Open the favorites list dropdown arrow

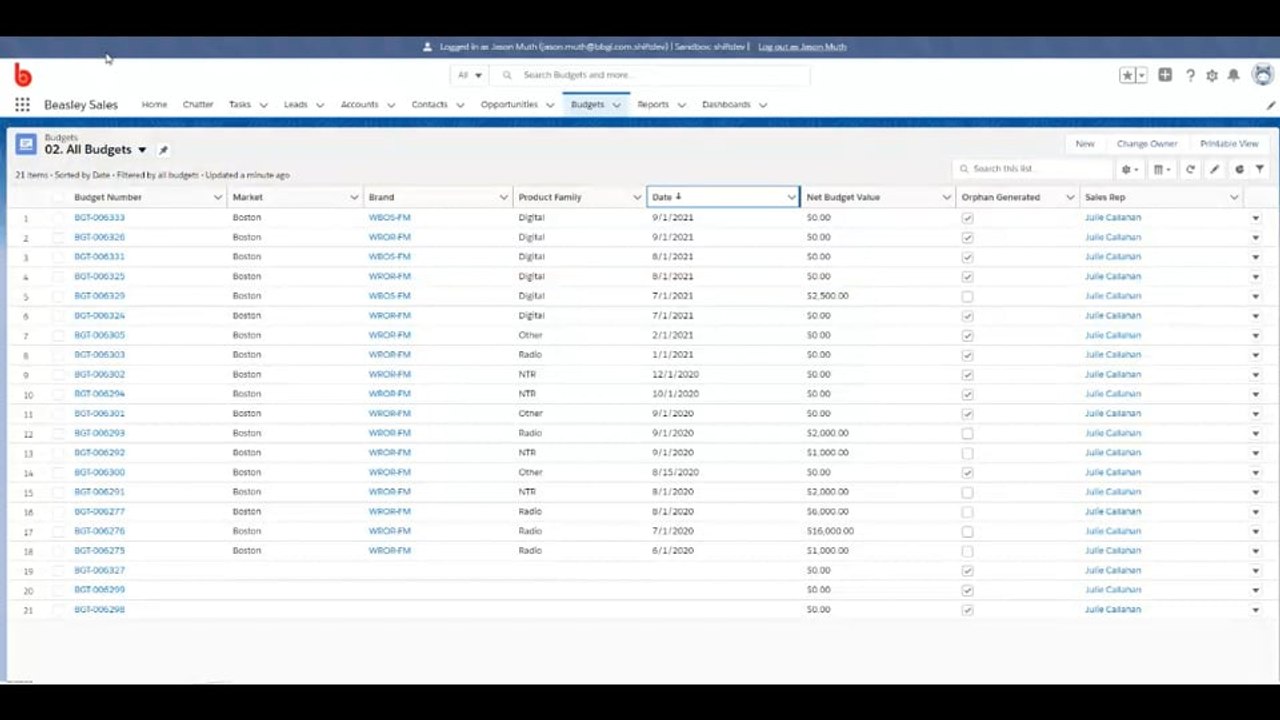(x=1141, y=75)
